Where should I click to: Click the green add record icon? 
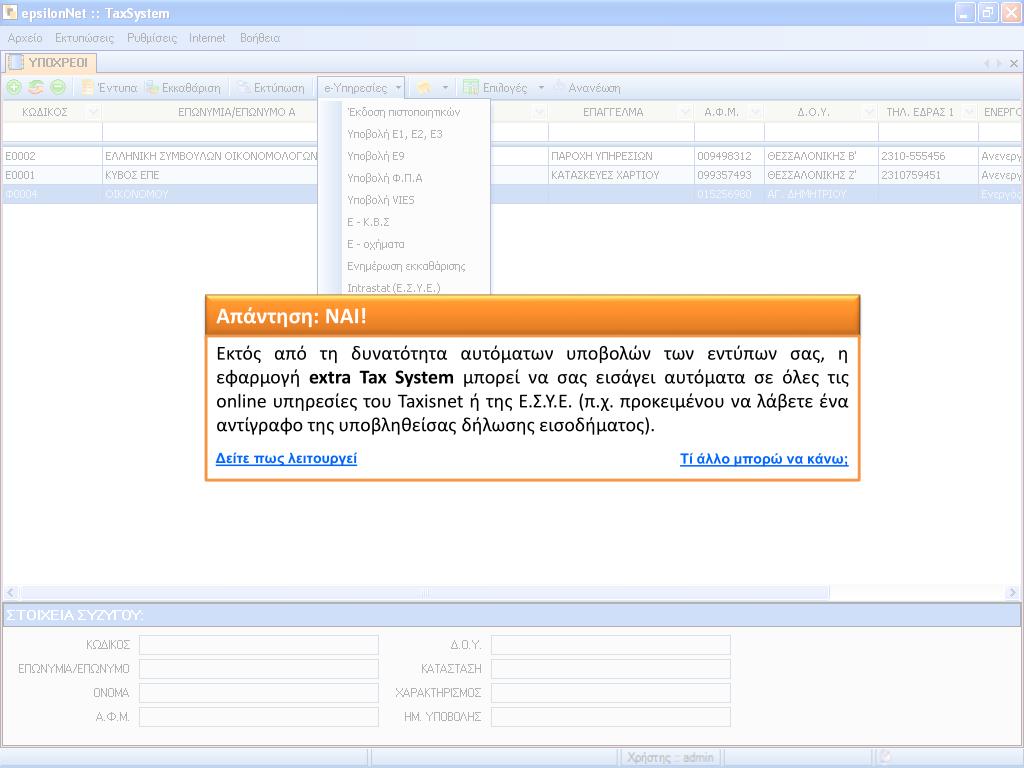click(14, 88)
